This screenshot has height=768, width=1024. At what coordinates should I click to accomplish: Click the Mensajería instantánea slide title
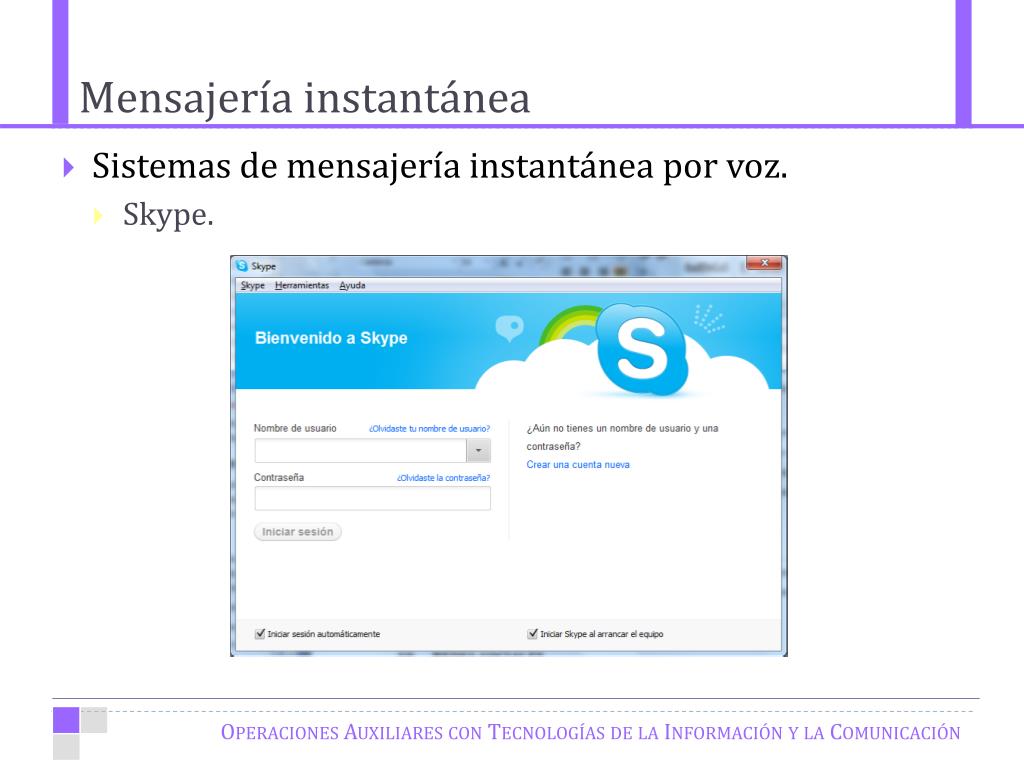click(305, 98)
